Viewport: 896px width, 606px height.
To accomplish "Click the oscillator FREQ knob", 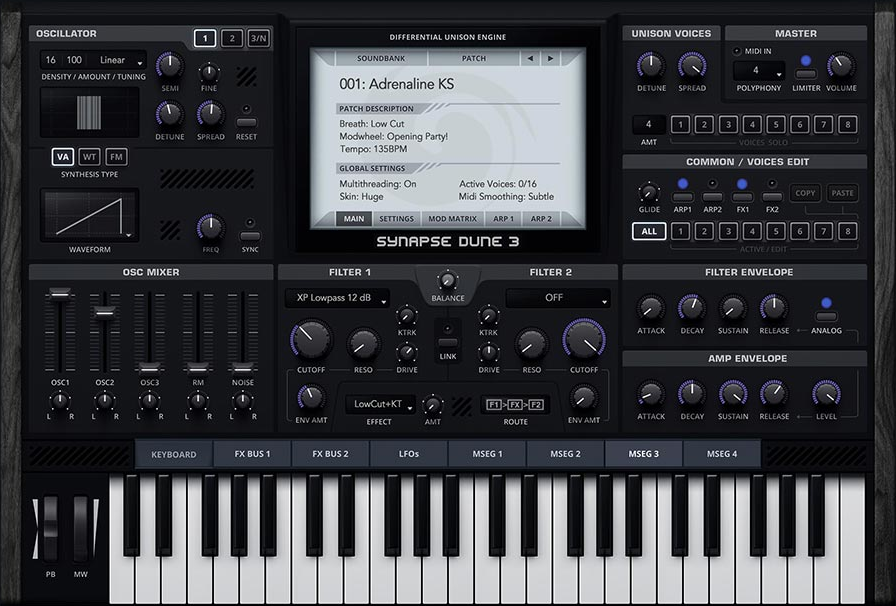I will [x=210, y=228].
